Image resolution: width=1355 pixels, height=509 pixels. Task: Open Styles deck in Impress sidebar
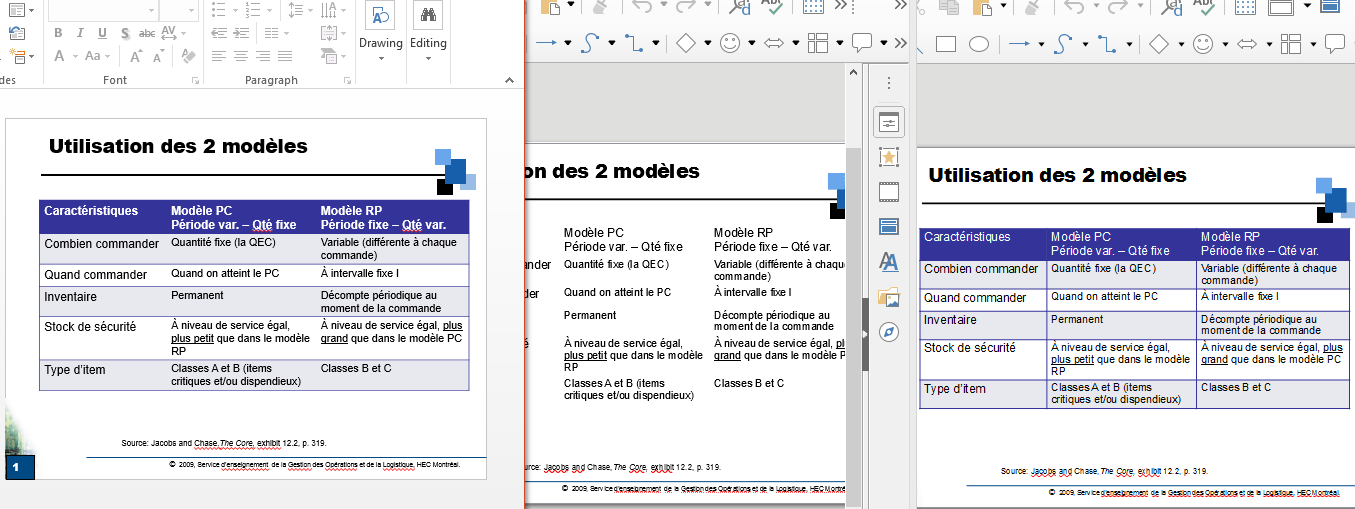pyautogui.click(x=888, y=262)
